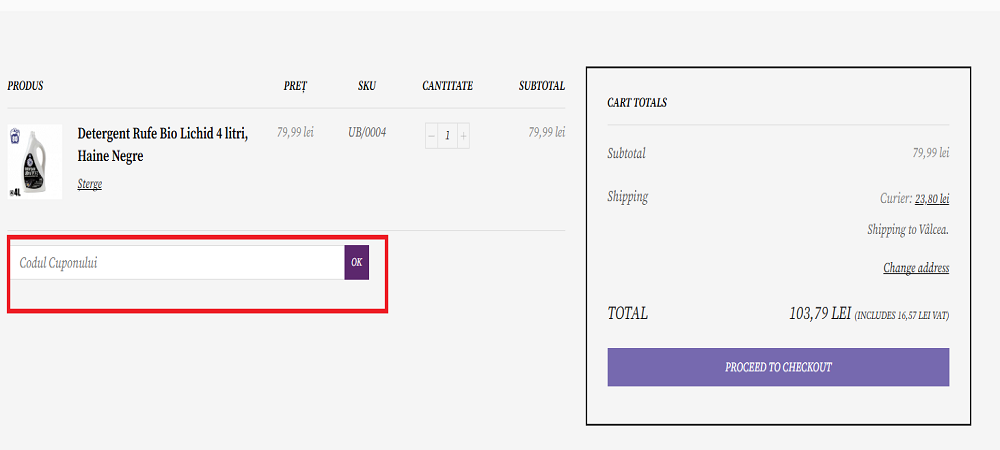
Task: Focus the Codul Cuponului input field
Action: (x=178, y=263)
